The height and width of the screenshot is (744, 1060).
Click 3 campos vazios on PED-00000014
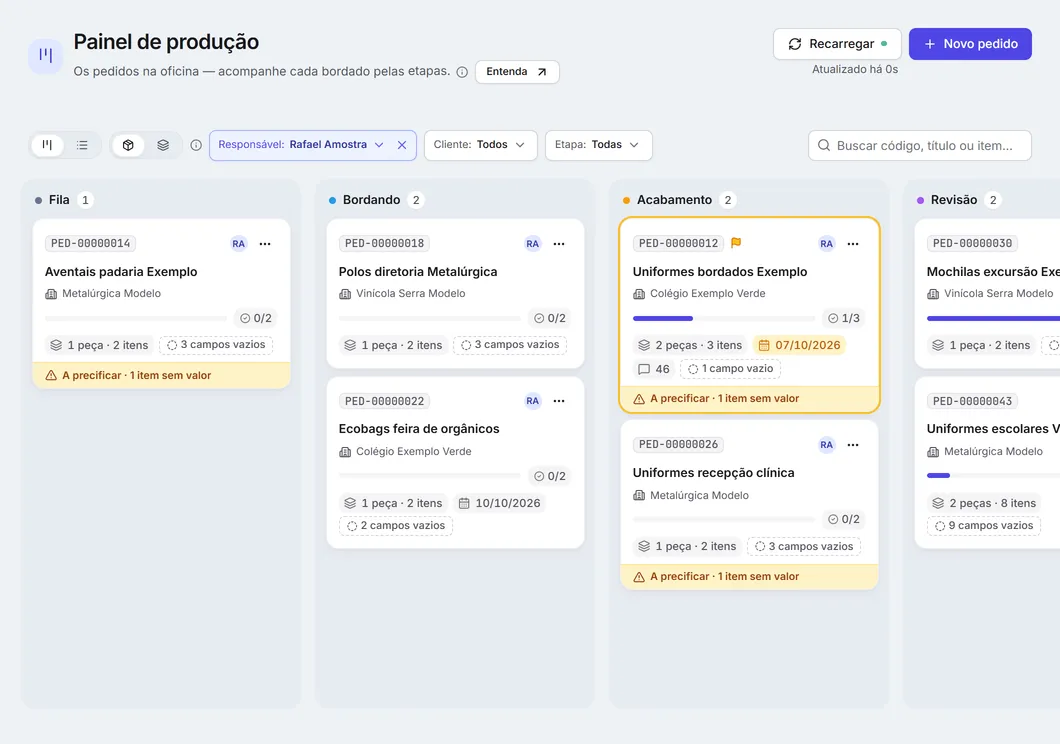(216, 345)
